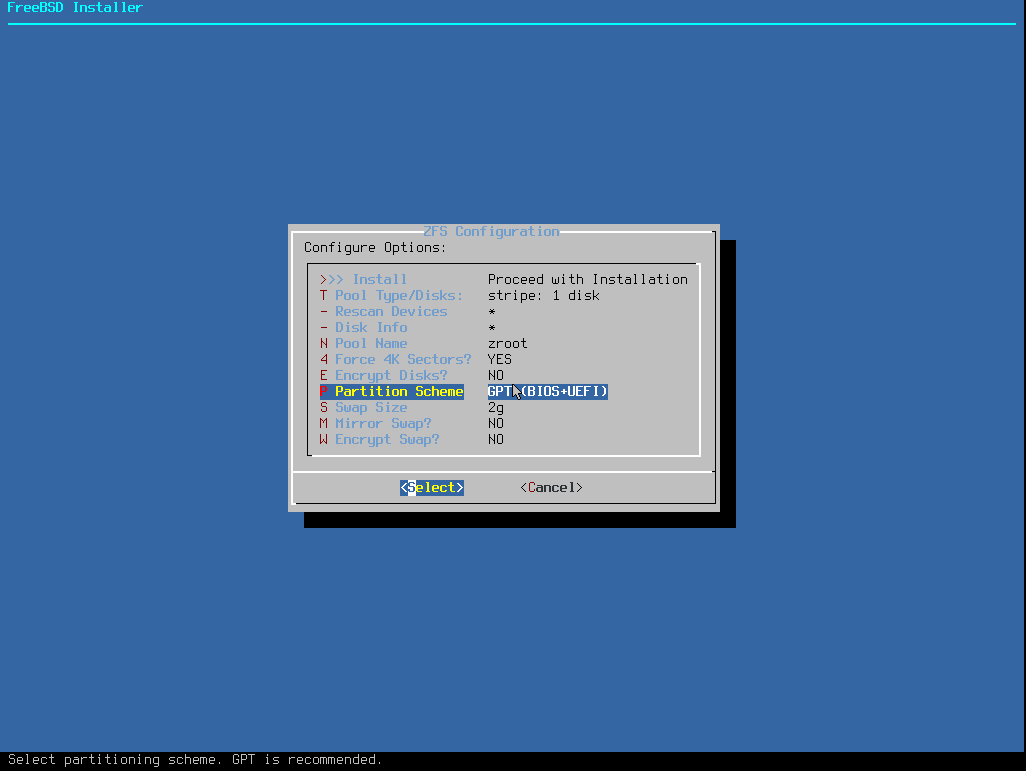Click the red P hotkey letter
Viewport: 1026px width, 771px height.
pos(324,391)
